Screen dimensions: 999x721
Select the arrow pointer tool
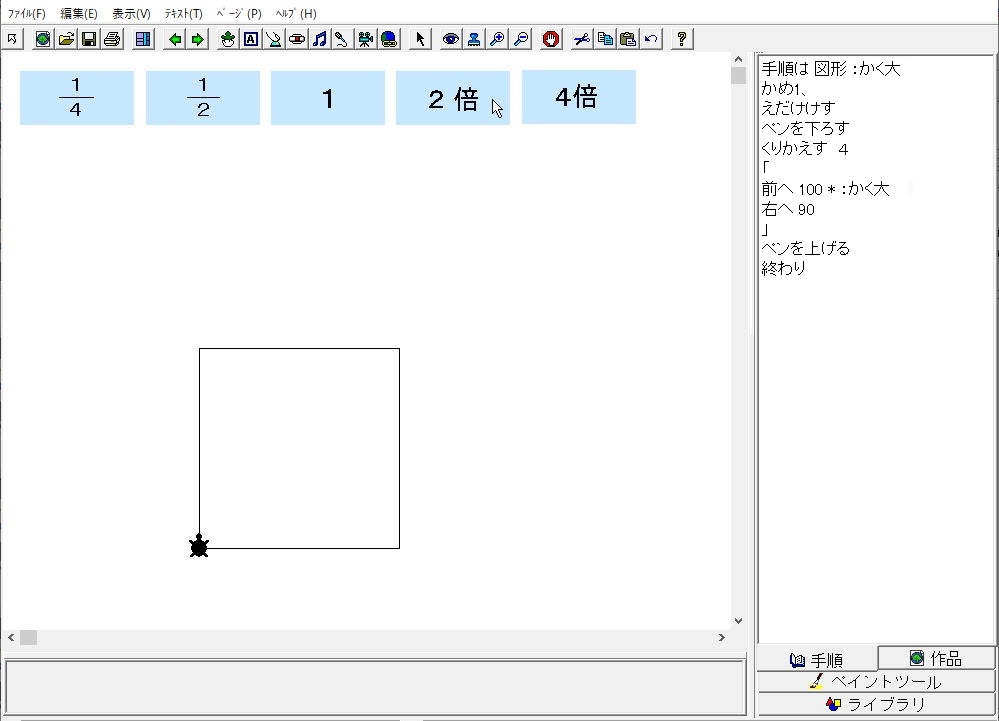(420, 39)
